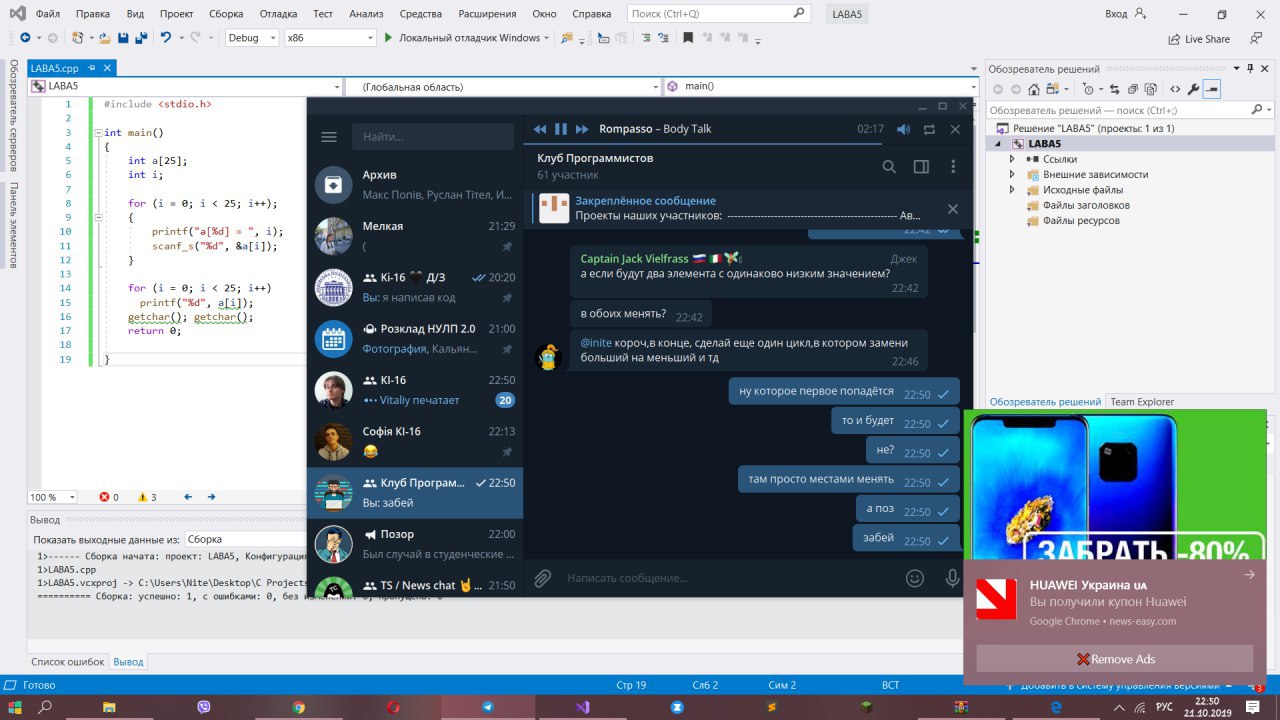Open Viber from Windows taskbar
The image size is (1280, 720).
tap(204, 706)
